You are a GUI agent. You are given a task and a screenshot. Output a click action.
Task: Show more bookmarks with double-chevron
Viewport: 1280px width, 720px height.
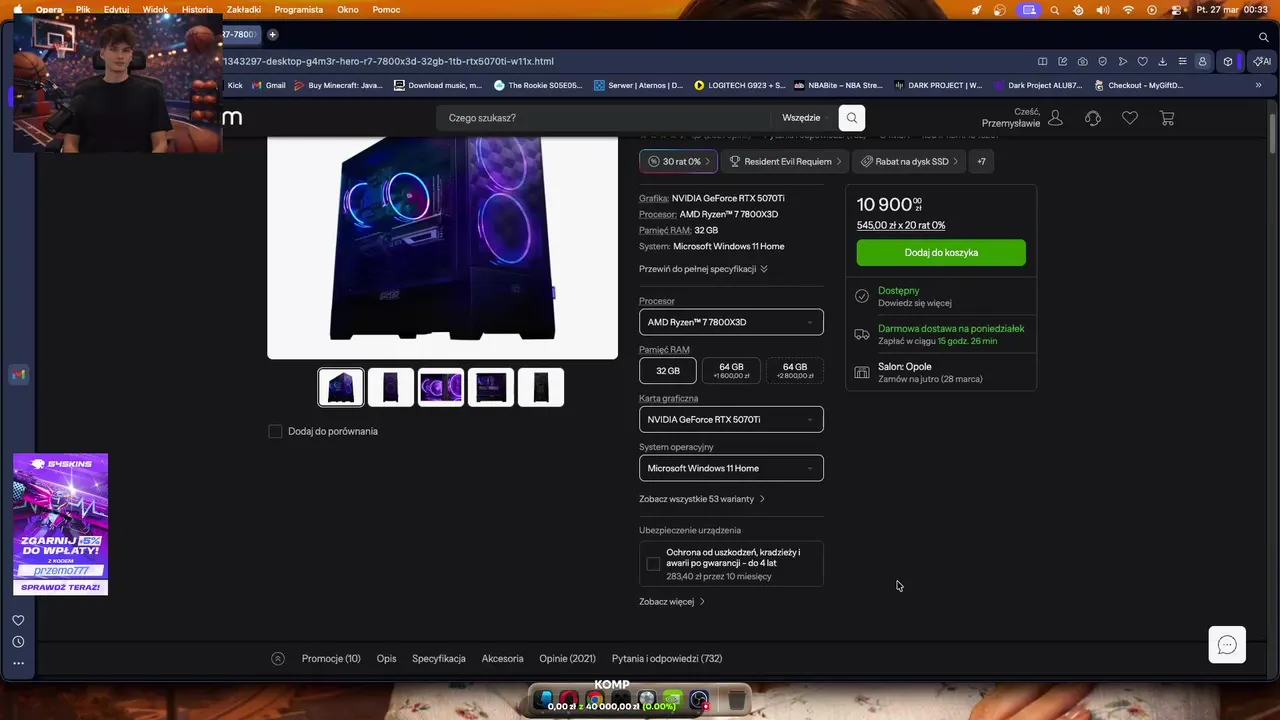coord(1258,85)
